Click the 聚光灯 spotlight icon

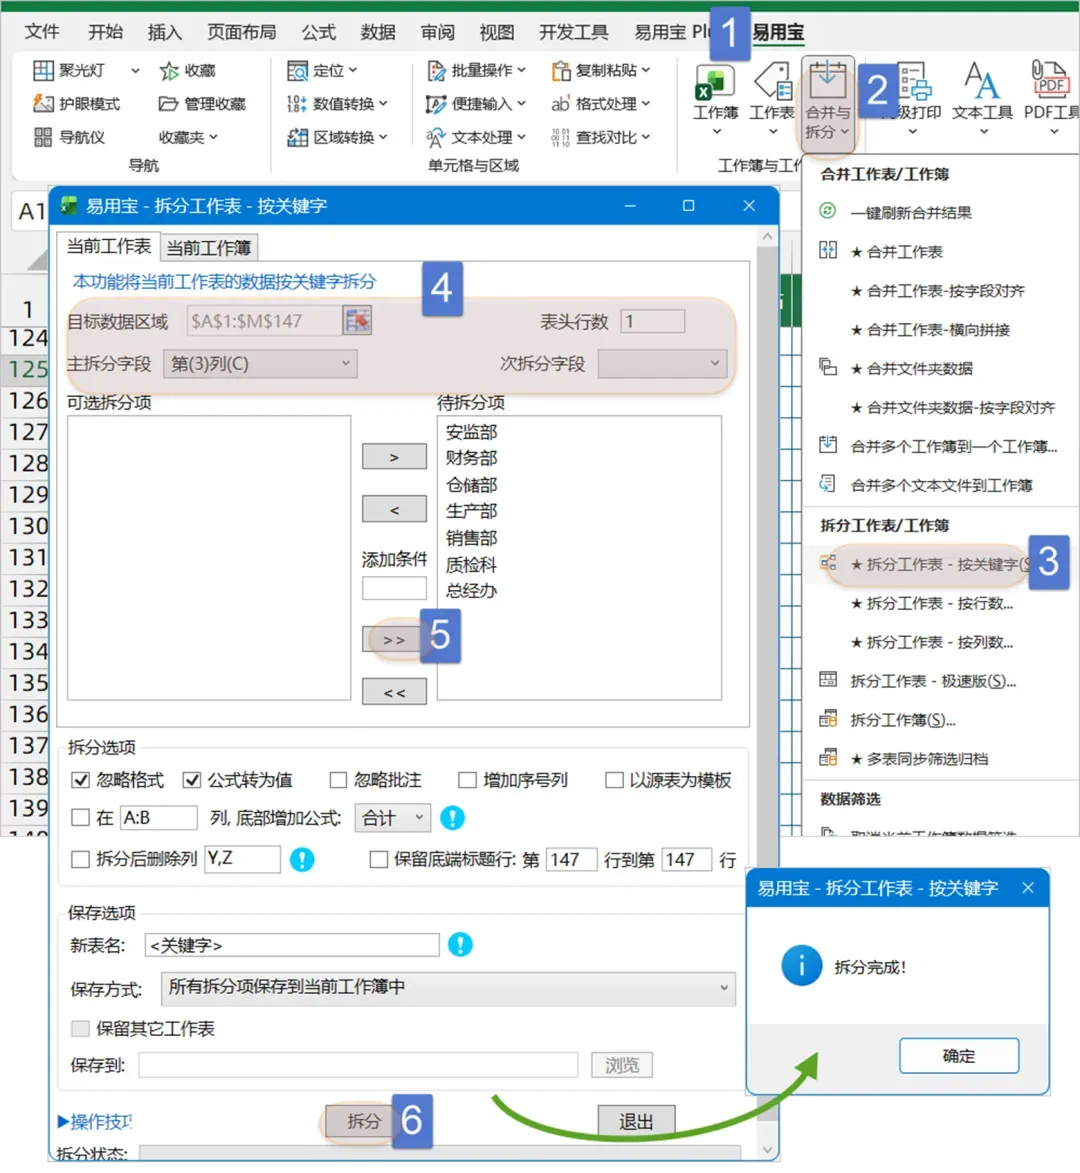click(x=43, y=70)
